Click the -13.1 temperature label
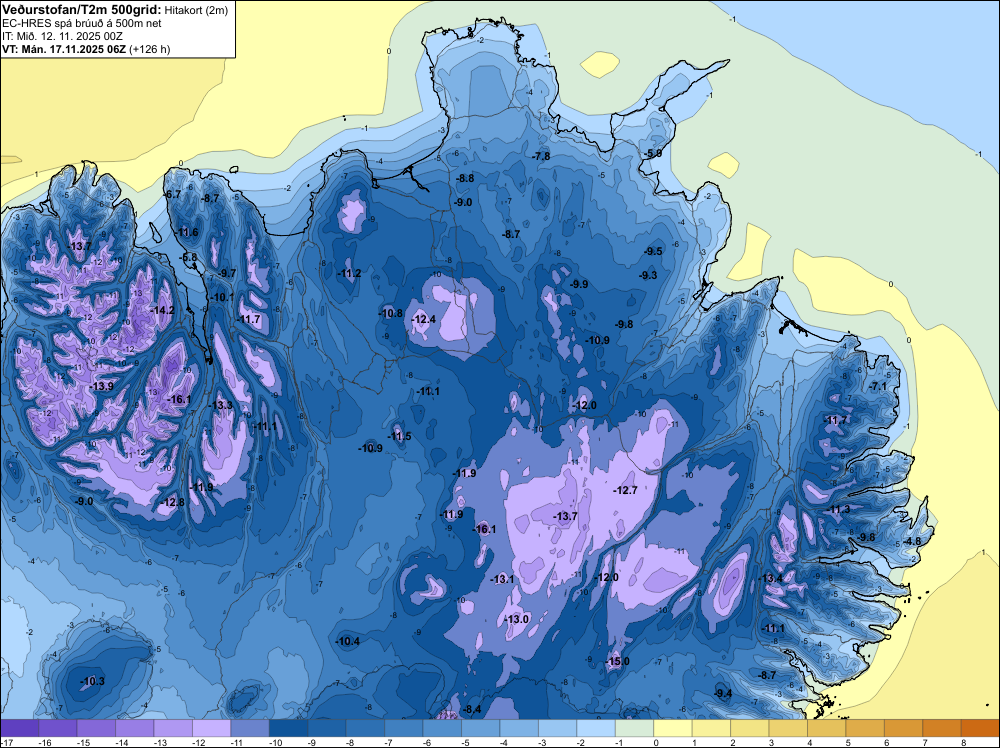This screenshot has height=748, width=1000. coord(502,579)
